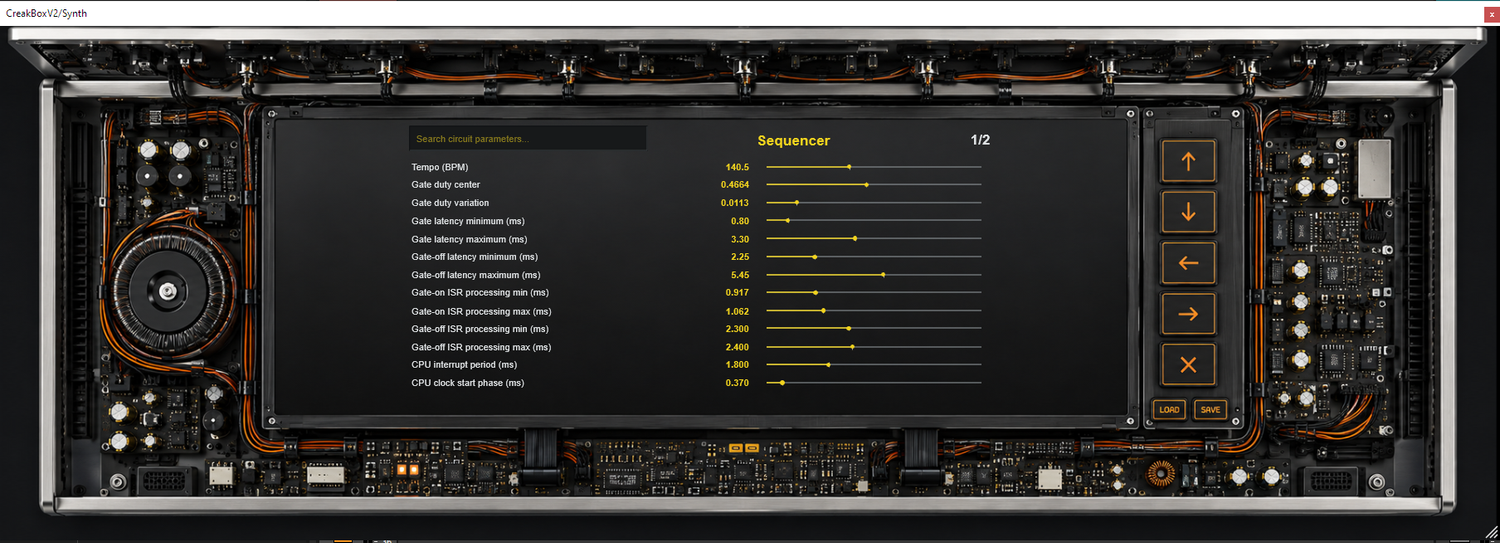The height and width of the screenshot is (543, 1500).
Task: Select the CPU clock start phase (ms) label
Action: tap(468, 383)
